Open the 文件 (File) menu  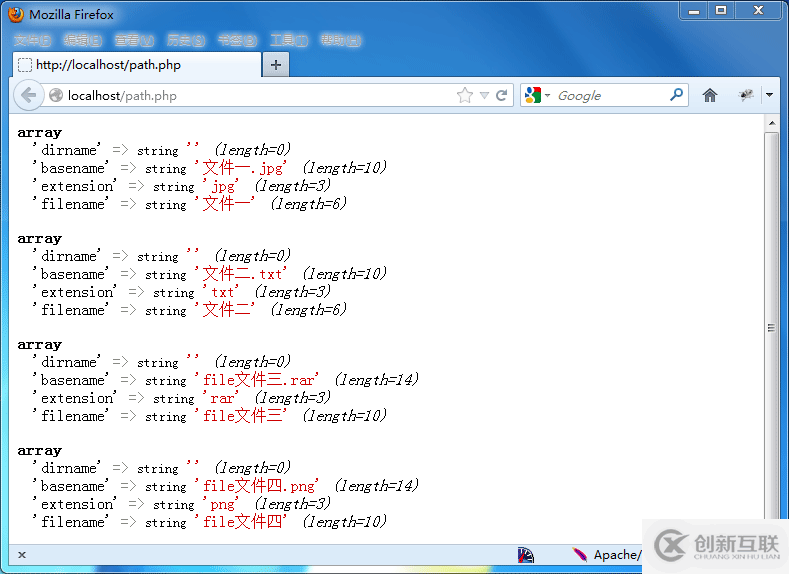pos(32,40)
